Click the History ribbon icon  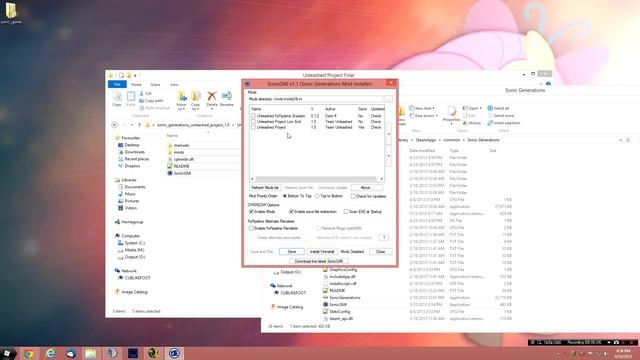pyautogui.click(x=472, y=123)
